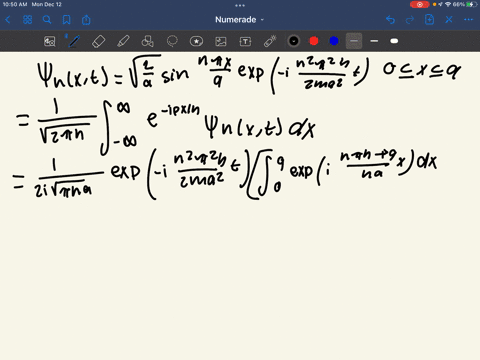
Task: Choose the red pen color
Action: (314, 41)
